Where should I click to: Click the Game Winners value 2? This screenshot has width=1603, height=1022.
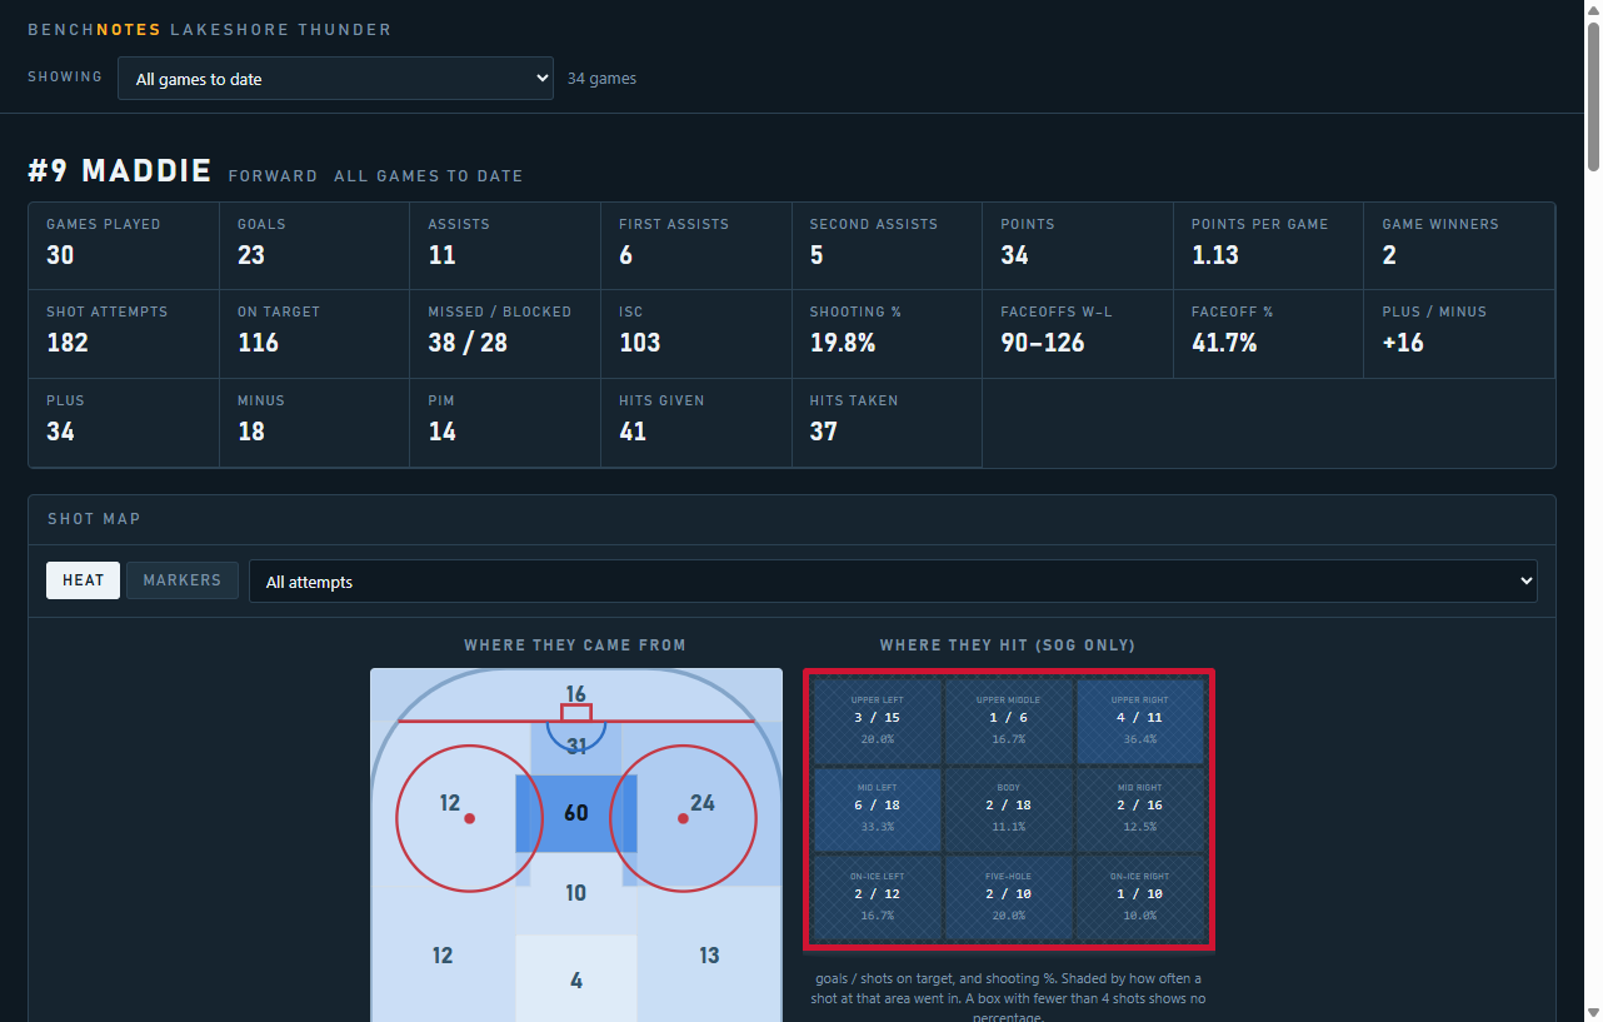(1389, 255)
